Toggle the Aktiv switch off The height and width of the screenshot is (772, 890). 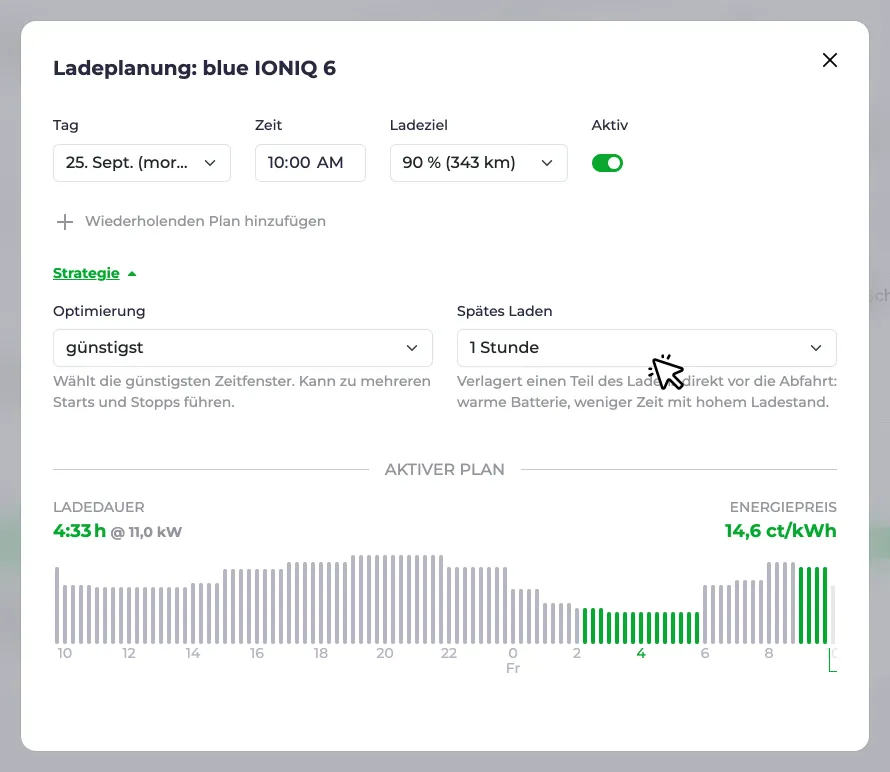607,163
